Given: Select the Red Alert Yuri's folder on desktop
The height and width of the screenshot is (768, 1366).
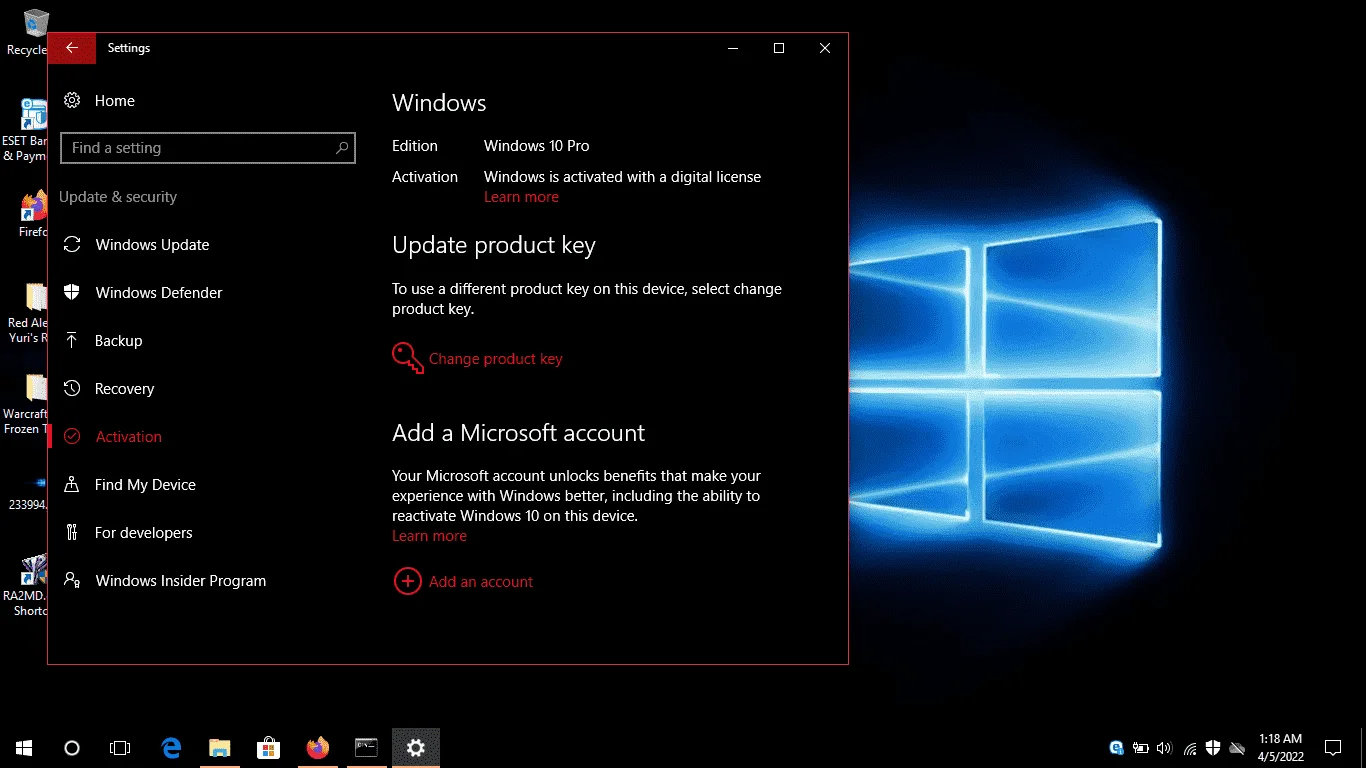Looking at the screenshot, I should [30, 313].
